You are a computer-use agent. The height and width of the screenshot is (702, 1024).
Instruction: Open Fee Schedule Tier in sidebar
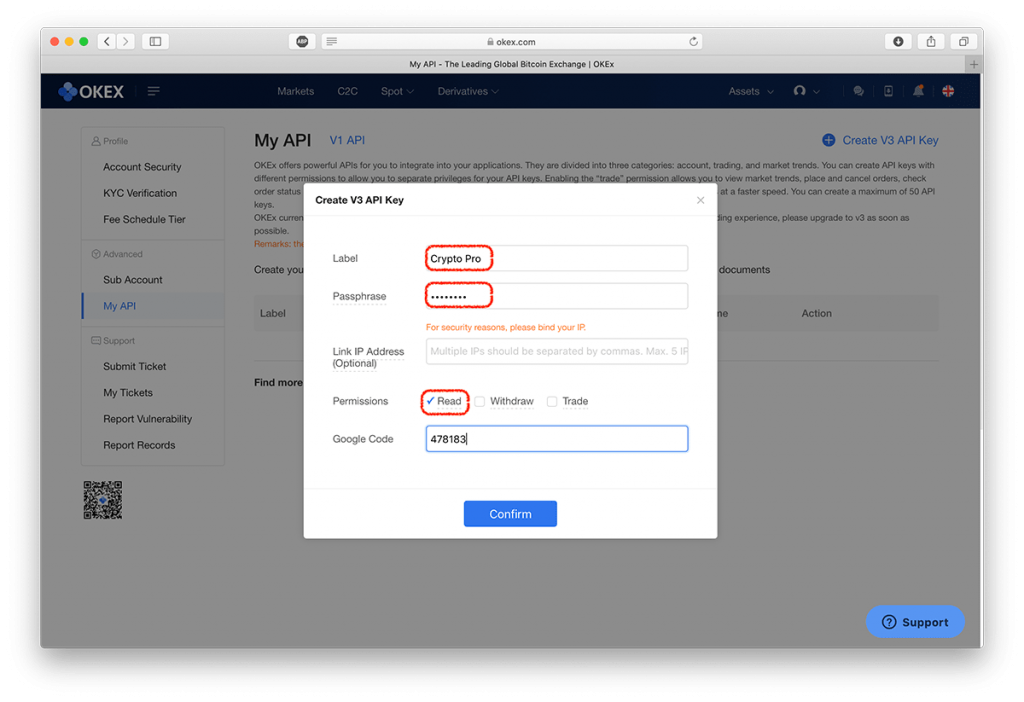coord(144,219)
